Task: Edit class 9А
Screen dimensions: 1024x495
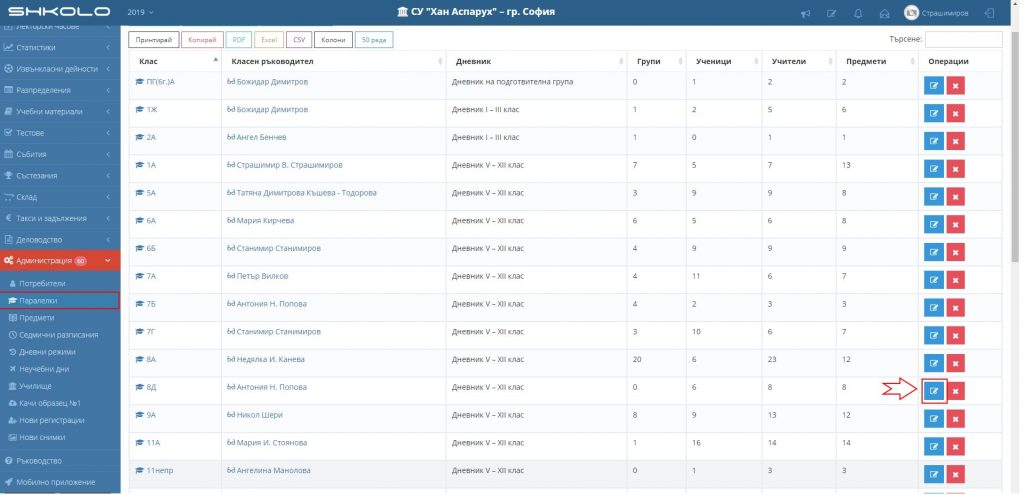Action: [934, 419]
